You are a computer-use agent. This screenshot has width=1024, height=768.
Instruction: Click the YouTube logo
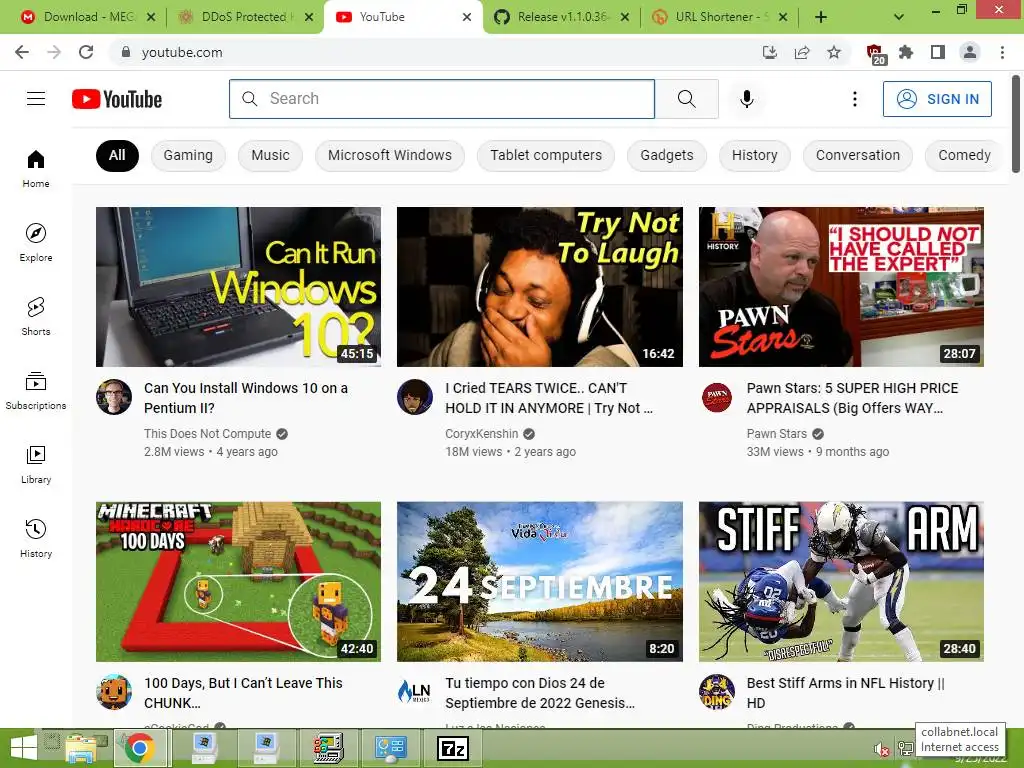pyautogui.click(x=117, y=99)
